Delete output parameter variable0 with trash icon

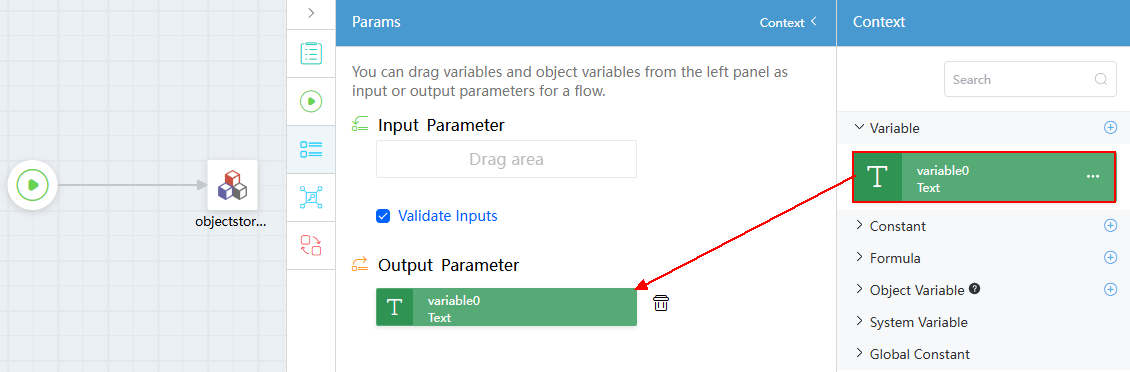tap(661, 304)
